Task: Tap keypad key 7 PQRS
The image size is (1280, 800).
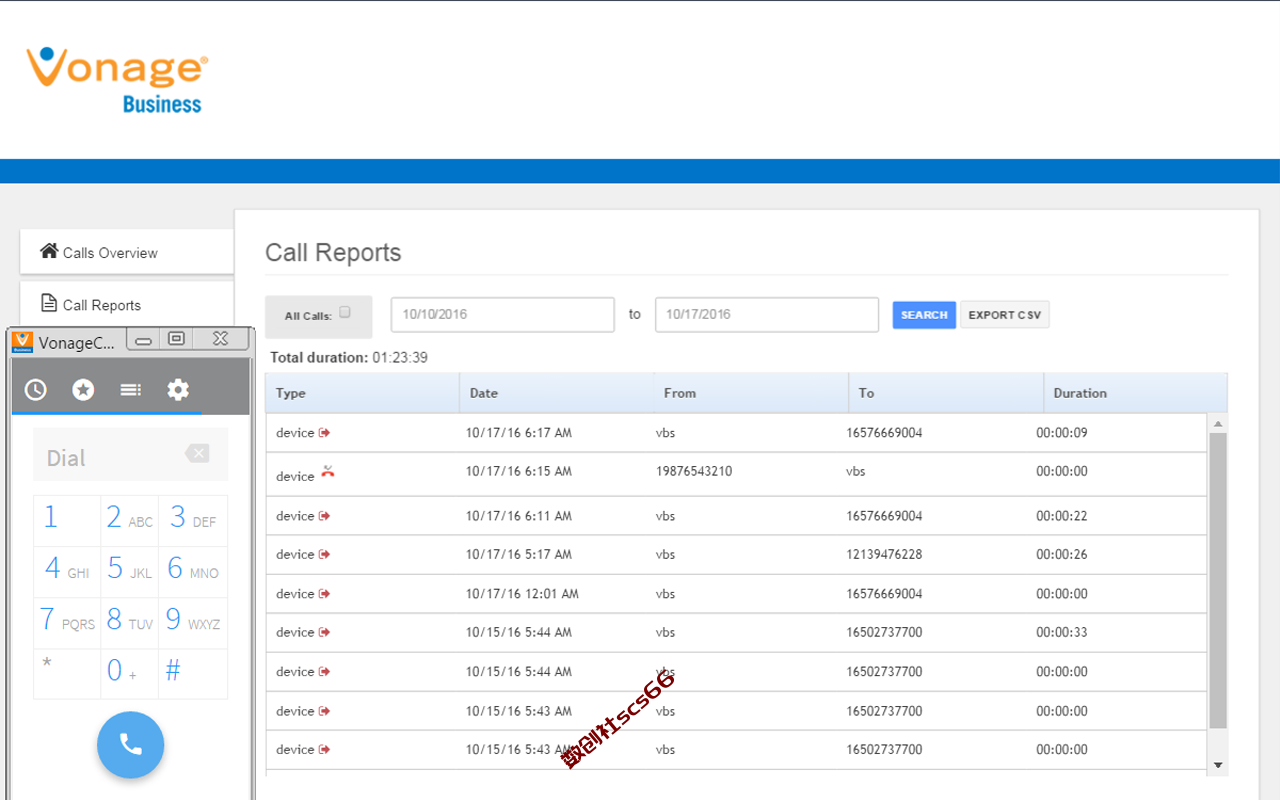Action: (67, 622)
